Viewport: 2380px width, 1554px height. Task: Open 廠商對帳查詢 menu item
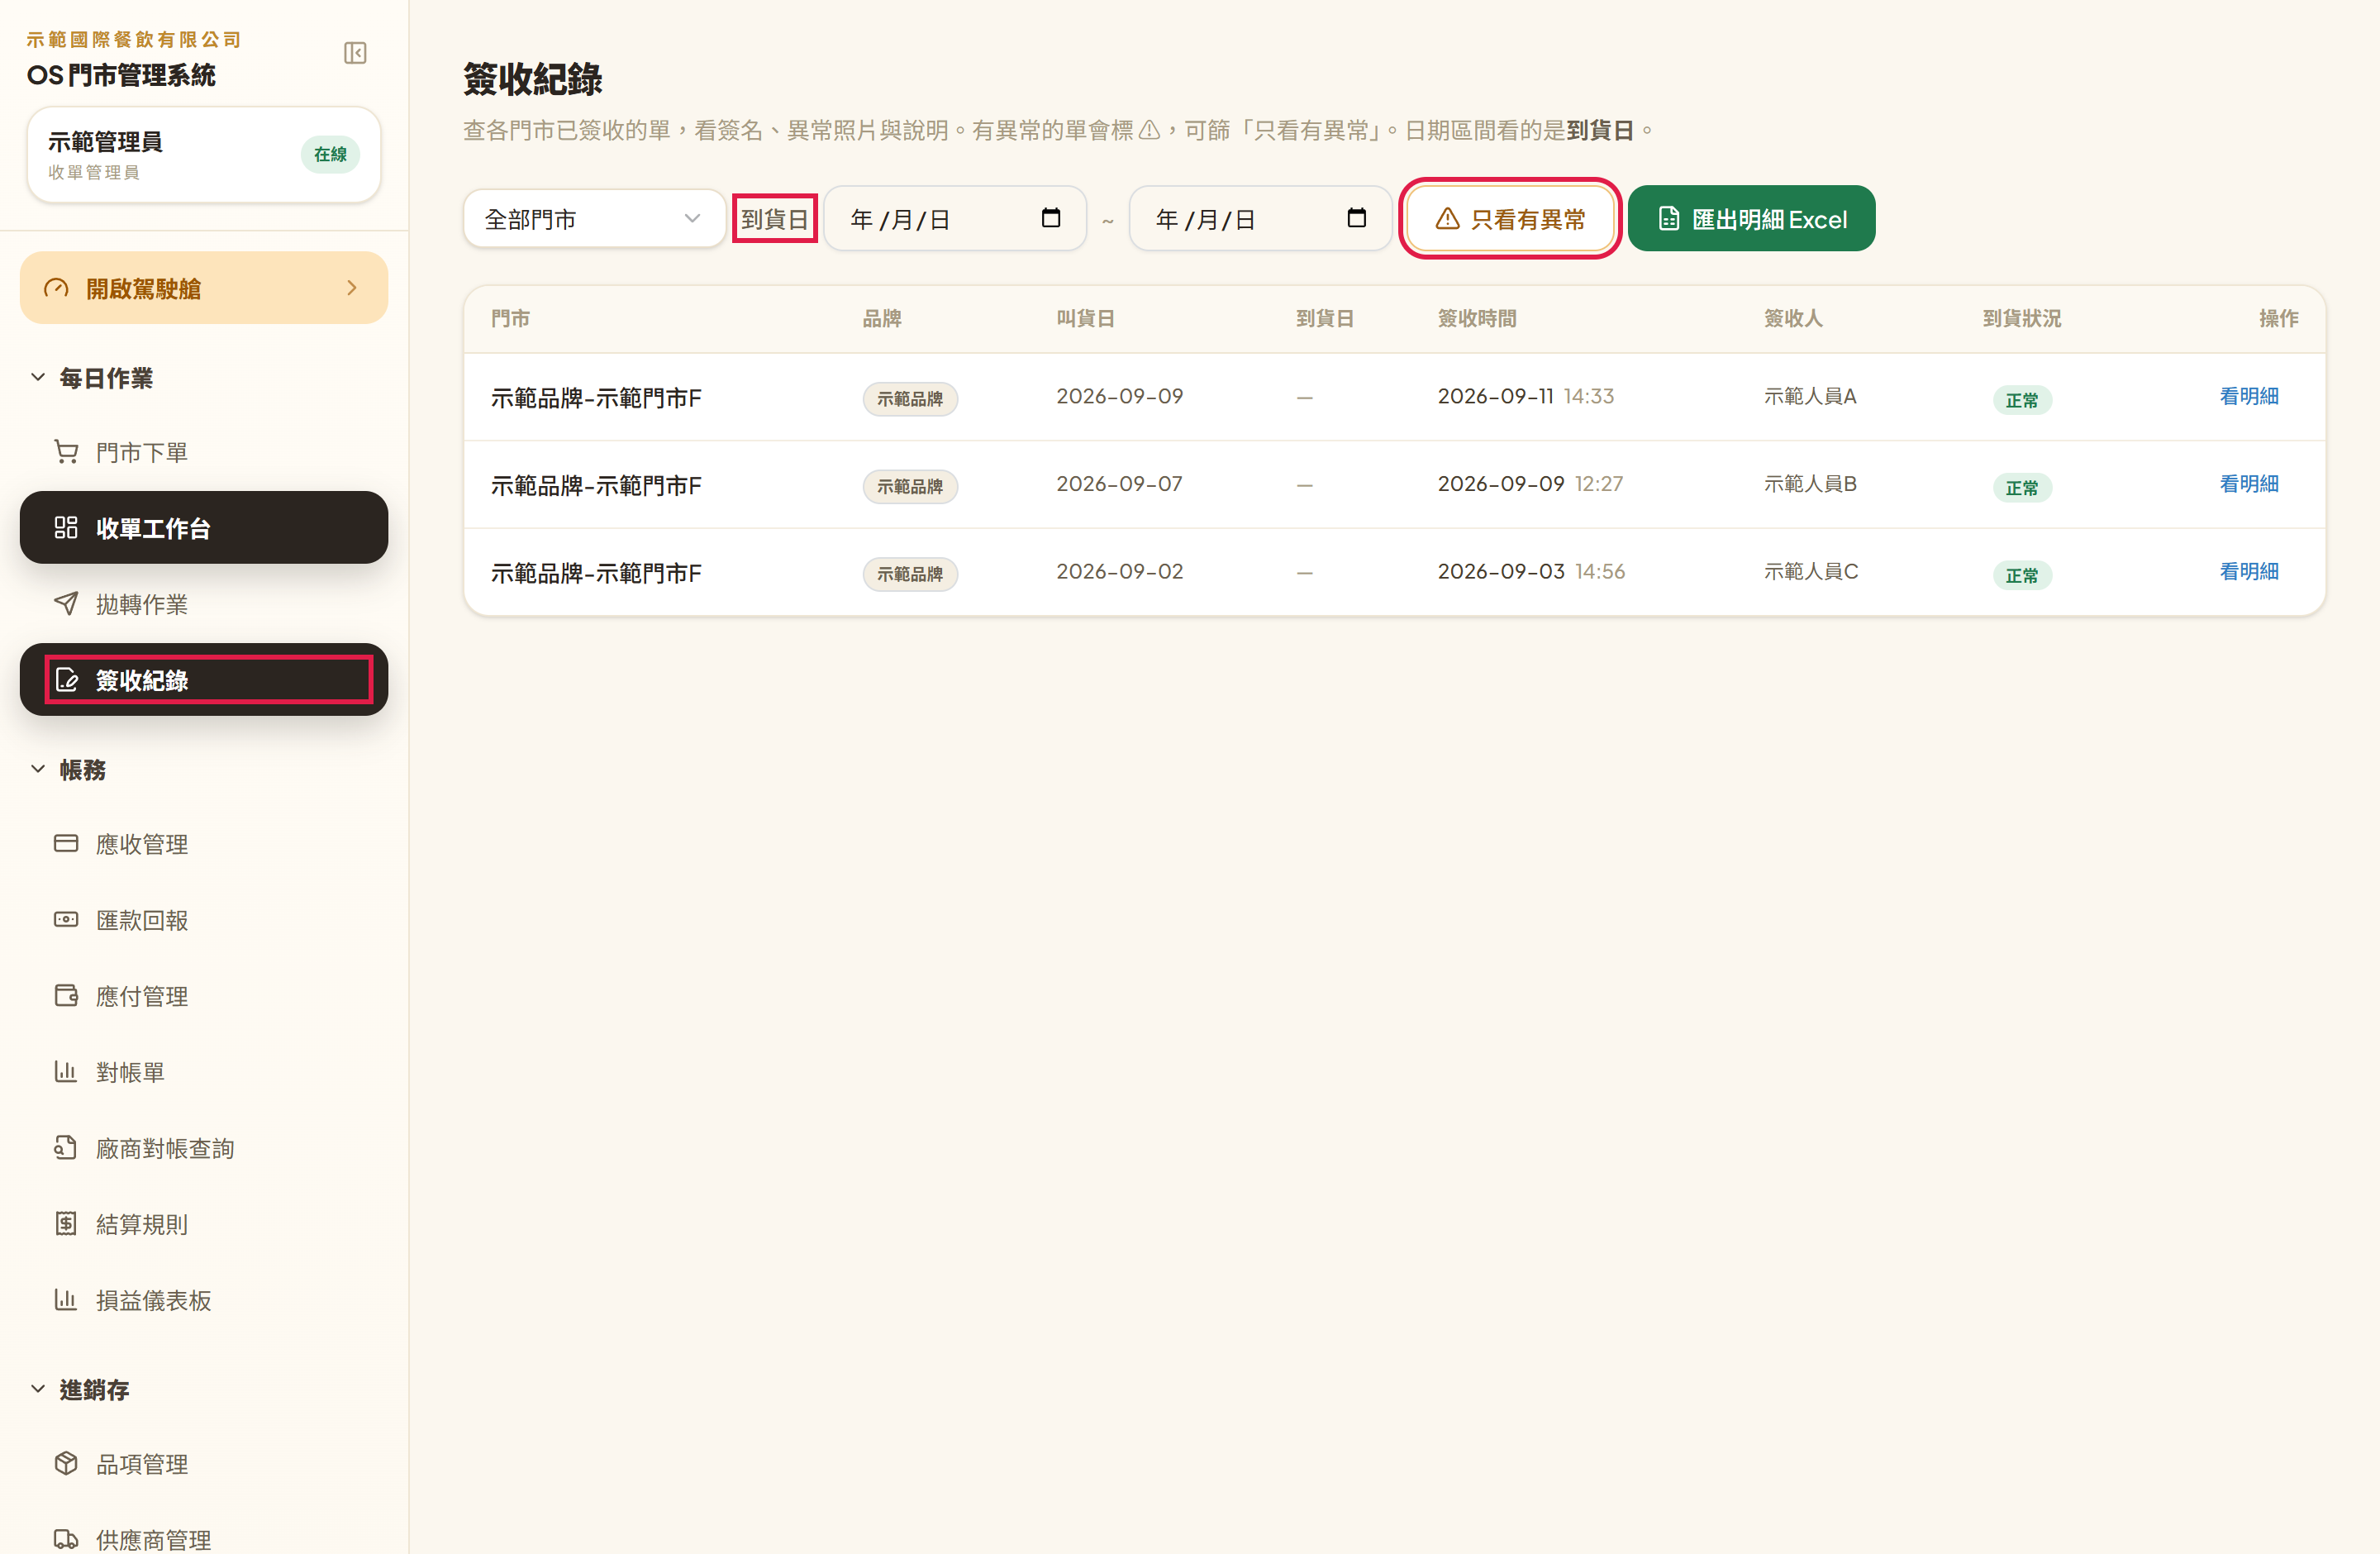[x=204, y=1147]
